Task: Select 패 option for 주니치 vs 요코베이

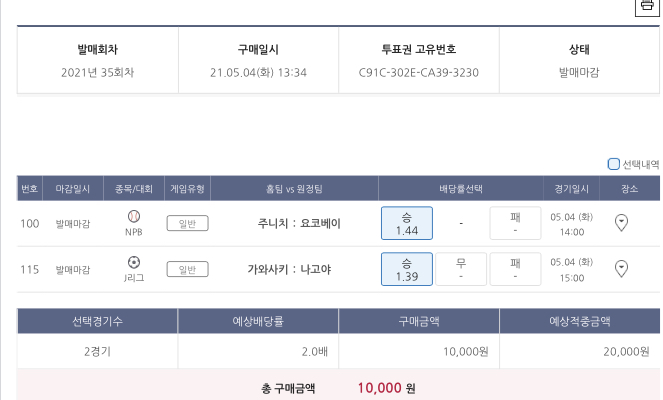Action: [514, 223]
